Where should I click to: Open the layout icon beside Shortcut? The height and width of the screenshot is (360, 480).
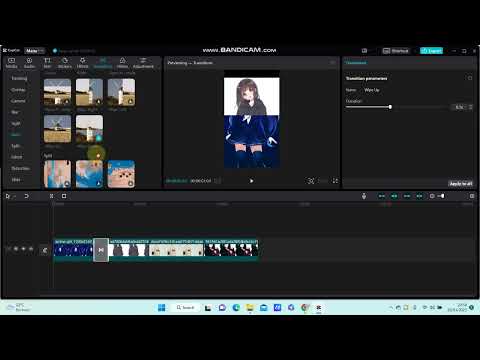click(x=364, y=51)
